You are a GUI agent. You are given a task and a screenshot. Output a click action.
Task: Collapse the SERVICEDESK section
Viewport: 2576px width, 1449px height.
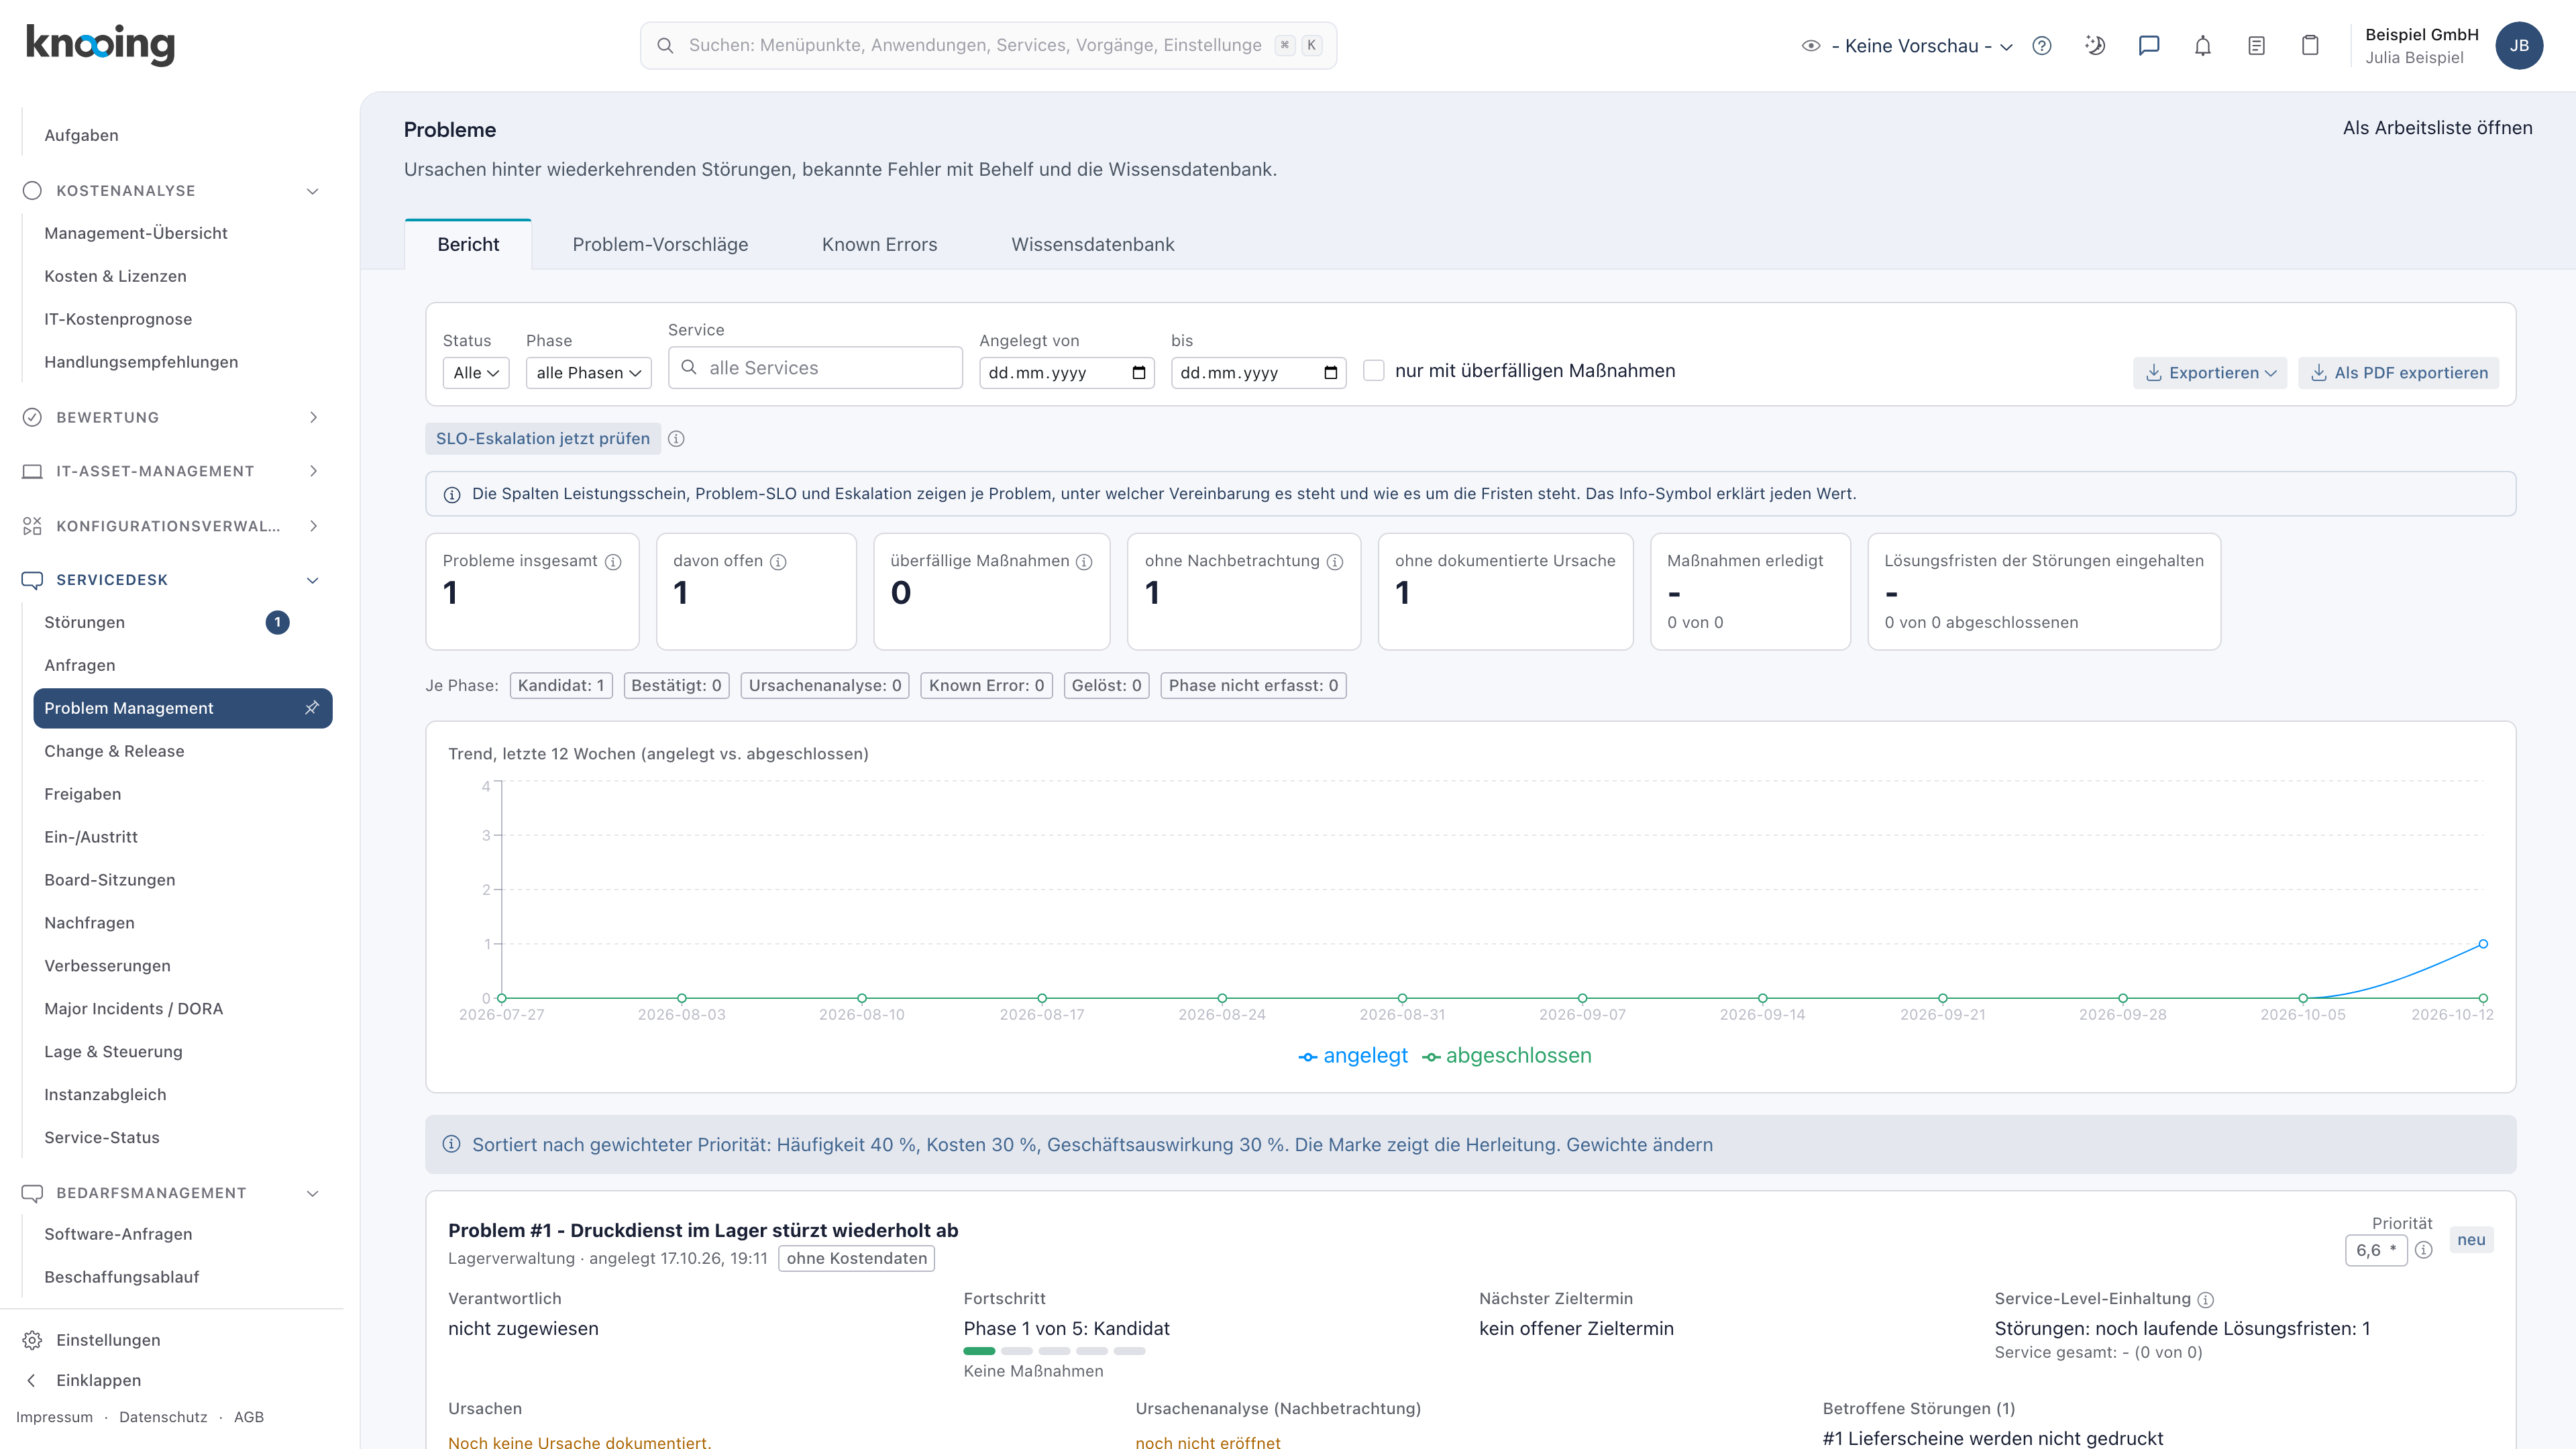(x=312, y=580)
